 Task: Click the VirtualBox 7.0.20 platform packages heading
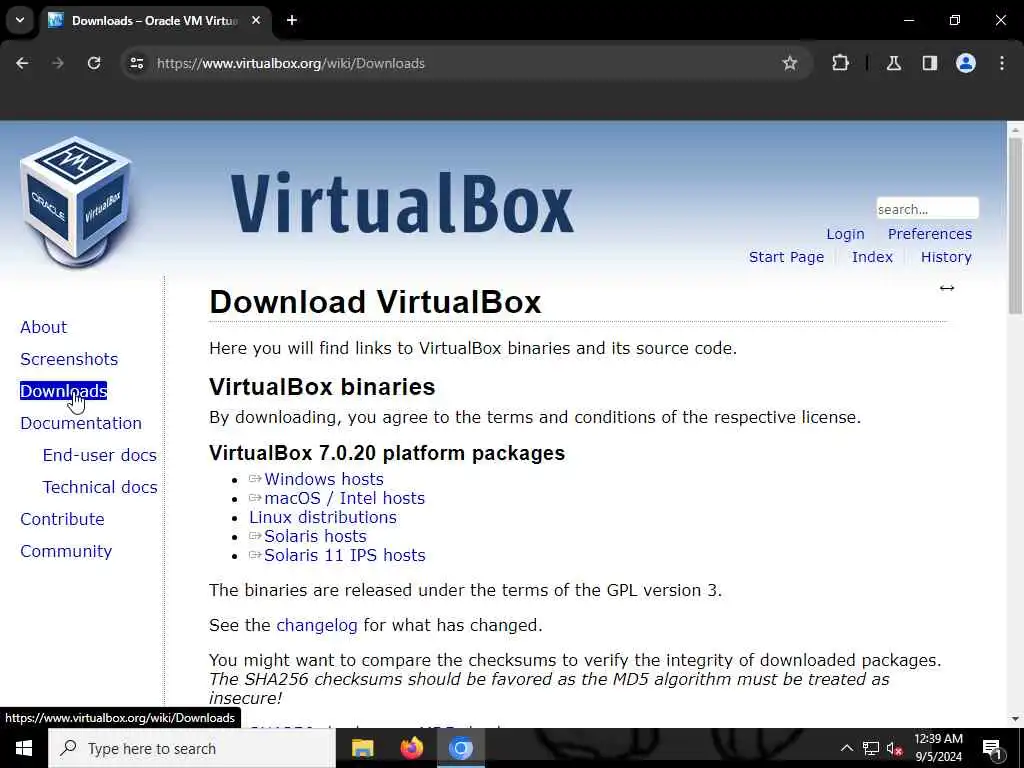(x=387, y=453)
